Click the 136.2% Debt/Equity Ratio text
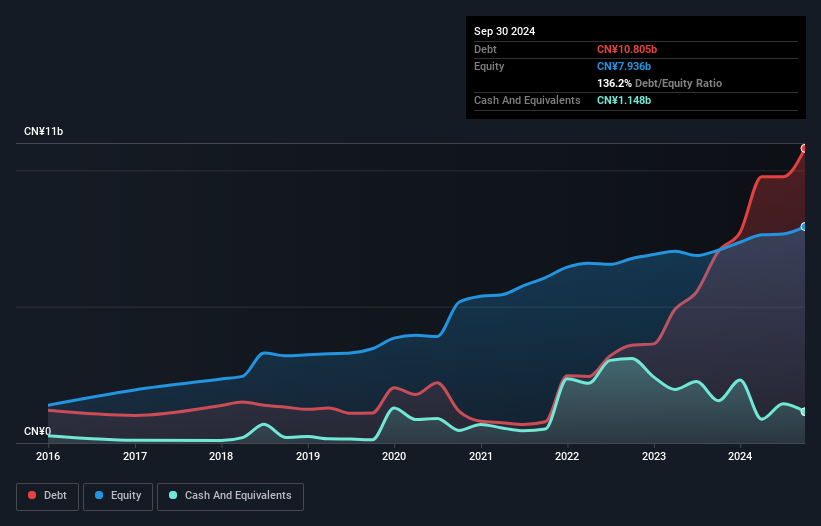Viewport: 821px width, 526px height. point(660,83)
